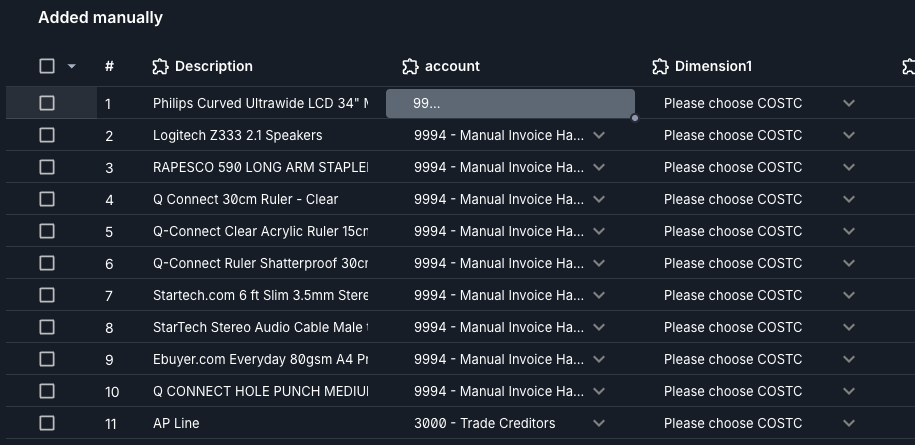This screenshot has height=445, width=915.
Task: Expand account dropdown for Ebuyer.com A4 paper row
Action: [599, 359]
